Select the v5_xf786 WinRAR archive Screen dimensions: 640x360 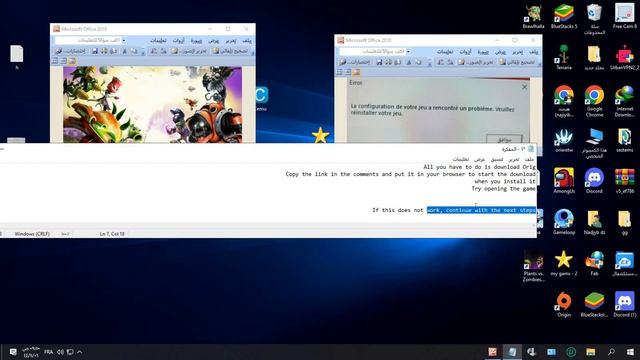coord(624,181)
